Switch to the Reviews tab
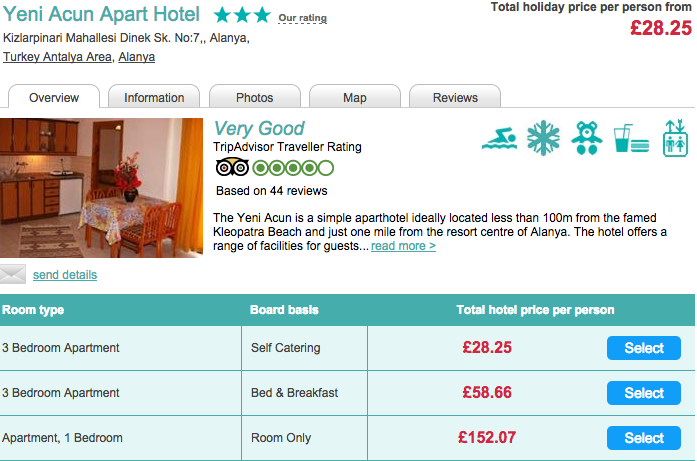This screenshot has width=697, height=461. pos(455,96)
